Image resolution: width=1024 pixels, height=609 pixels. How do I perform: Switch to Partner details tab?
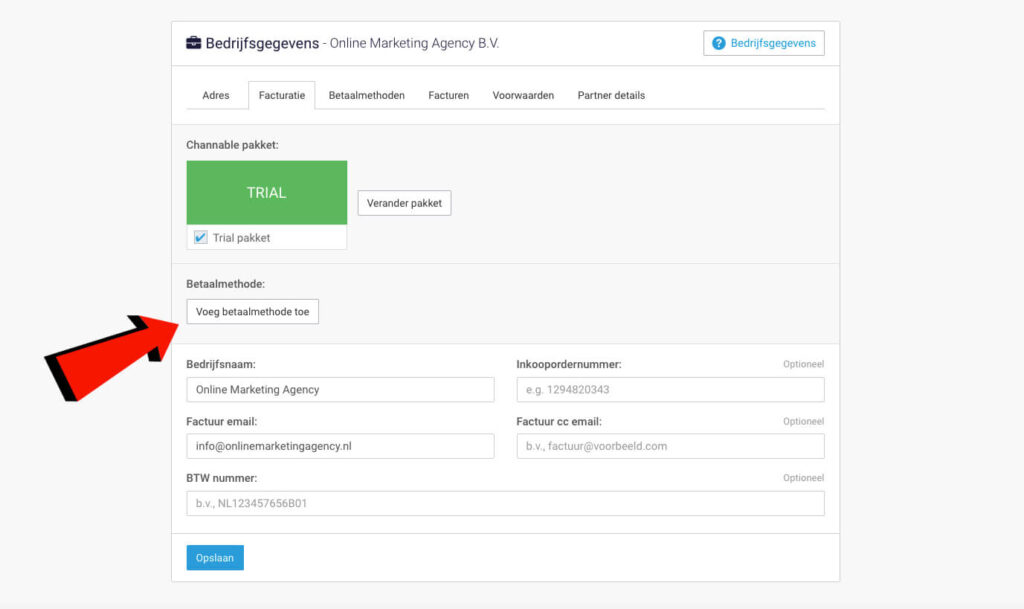pos(611,96)
